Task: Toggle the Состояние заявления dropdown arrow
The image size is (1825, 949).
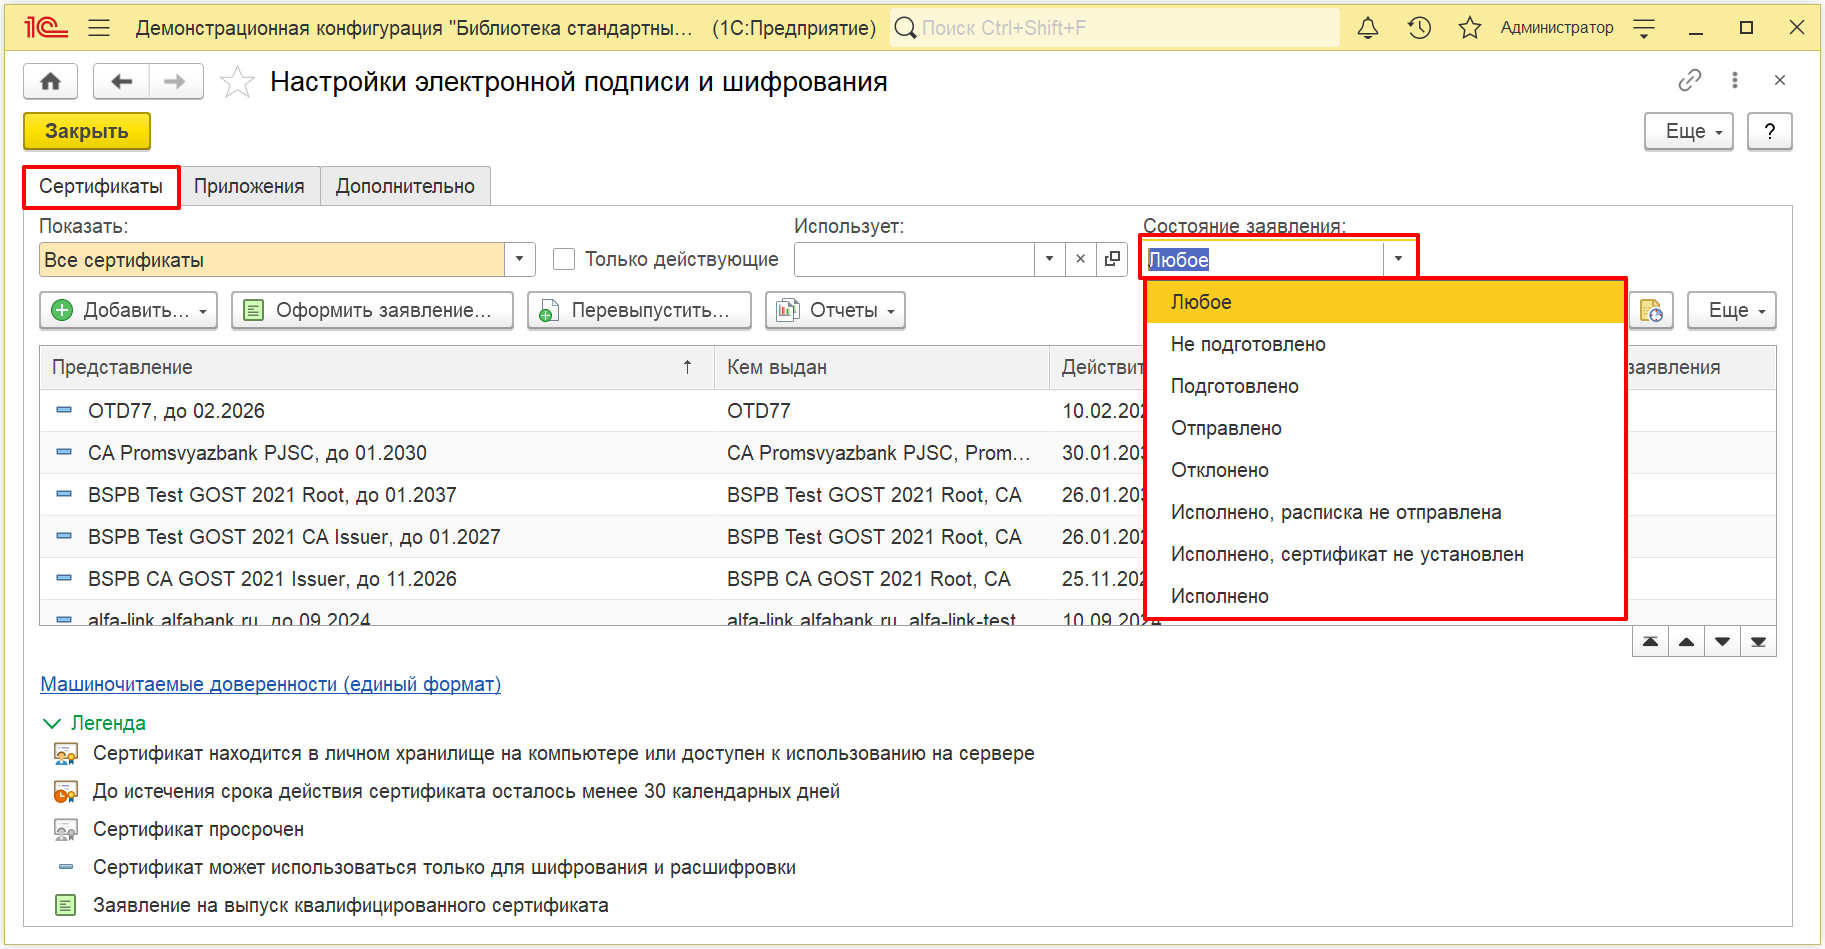Action: click(x=1398, y=259)
